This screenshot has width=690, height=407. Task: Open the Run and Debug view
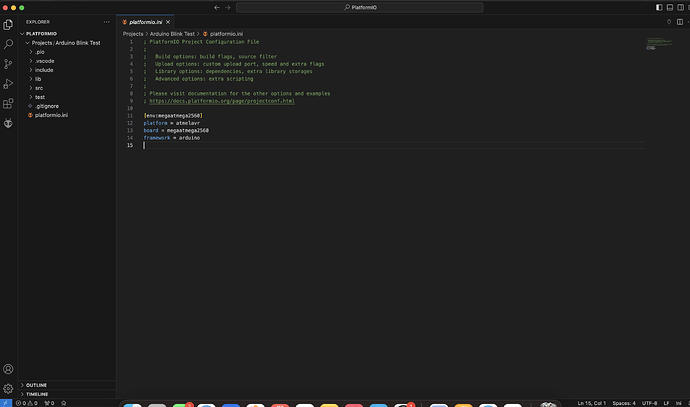[x=8, y=84]
